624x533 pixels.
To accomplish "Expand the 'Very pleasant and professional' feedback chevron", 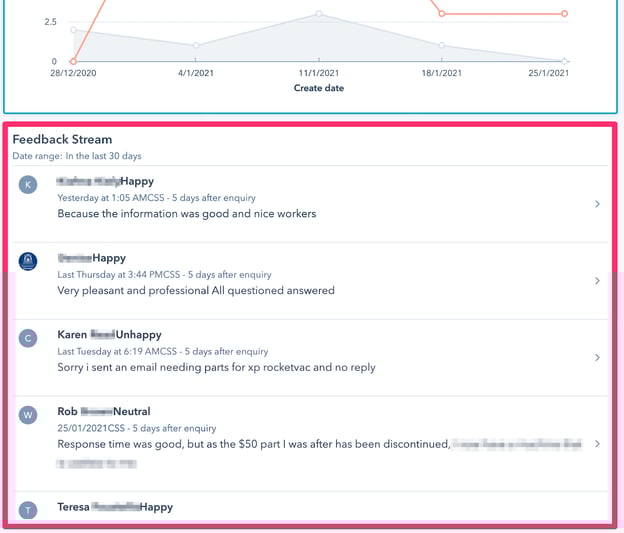I will point(597,281).
